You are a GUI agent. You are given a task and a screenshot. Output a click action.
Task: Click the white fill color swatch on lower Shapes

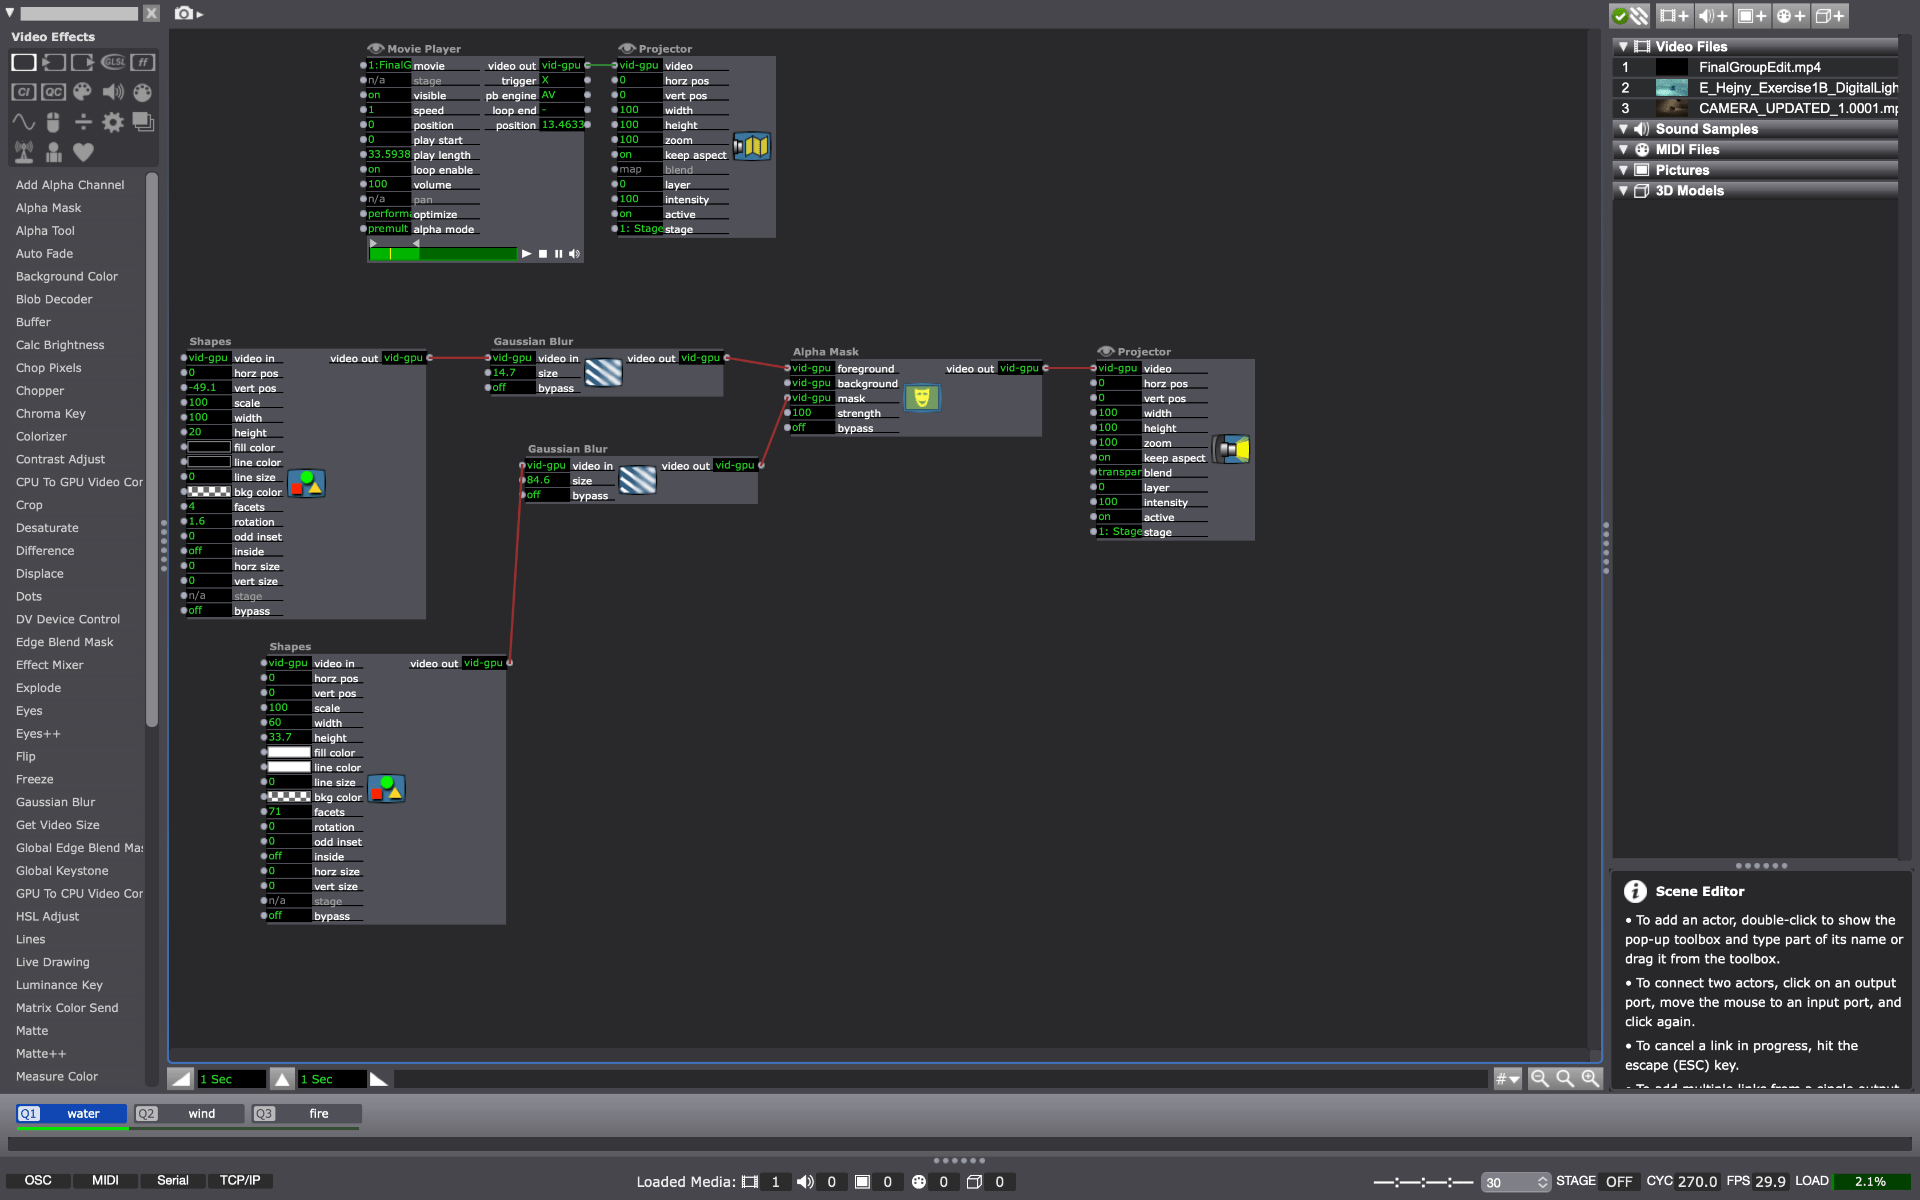(x=289, y=753)
